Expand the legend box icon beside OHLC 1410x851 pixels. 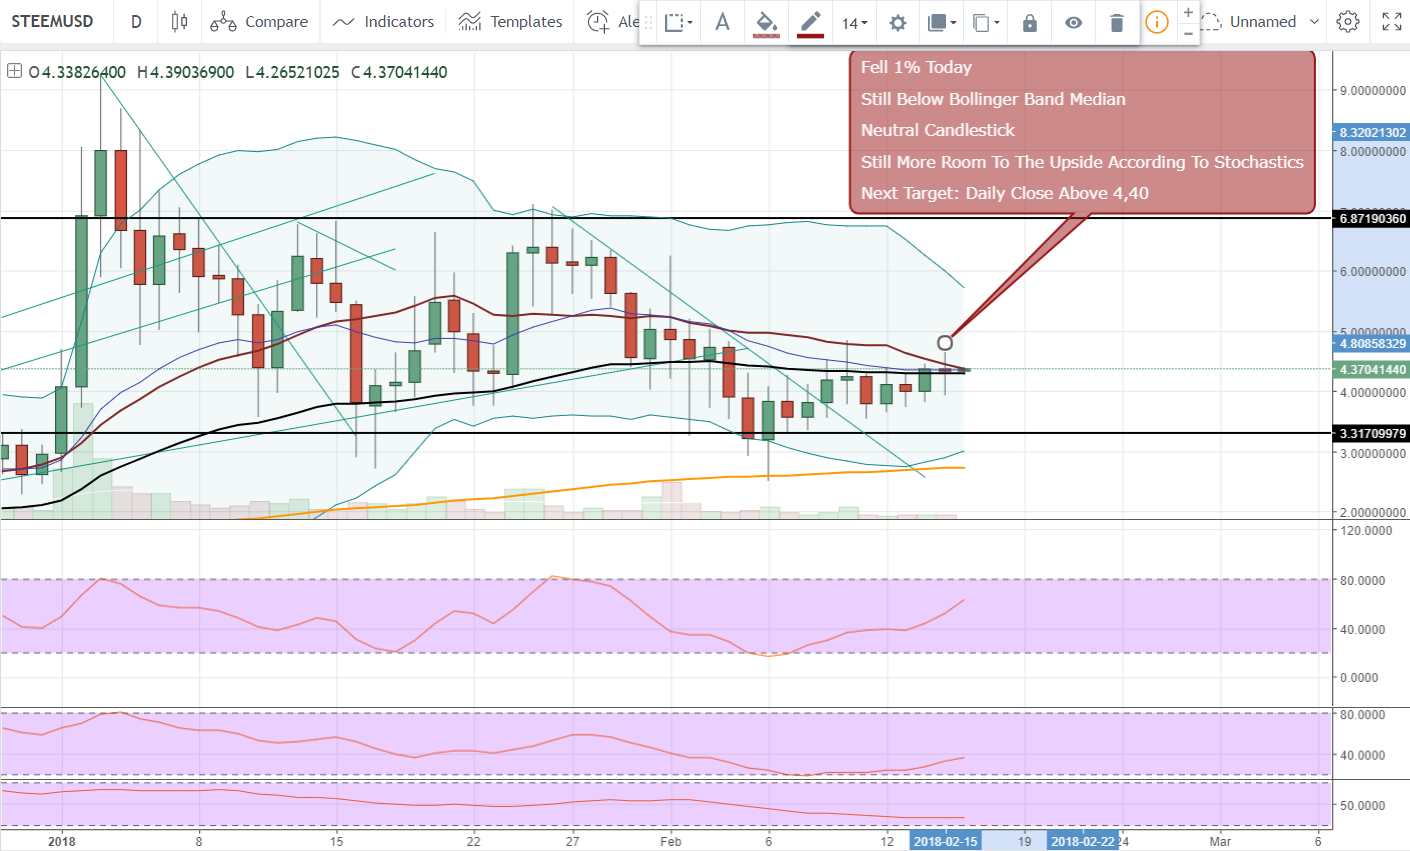pyautogui.click(x=14, y=71)
